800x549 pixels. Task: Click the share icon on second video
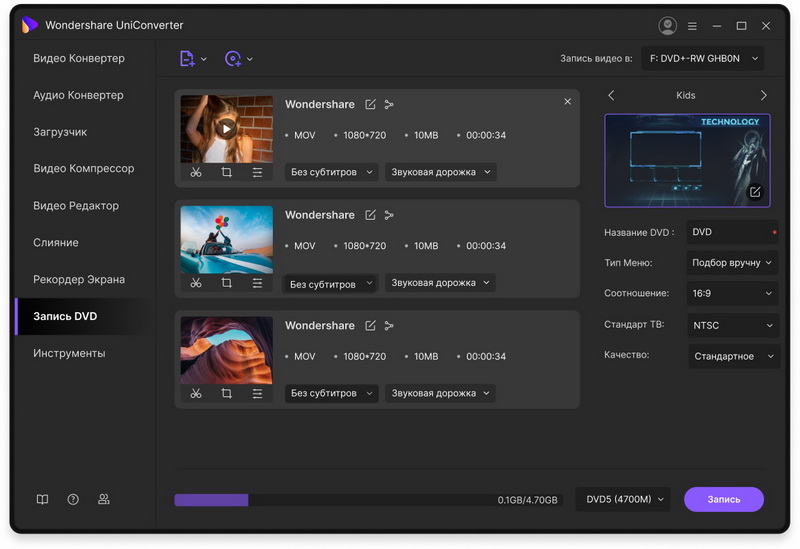(389, 215)
